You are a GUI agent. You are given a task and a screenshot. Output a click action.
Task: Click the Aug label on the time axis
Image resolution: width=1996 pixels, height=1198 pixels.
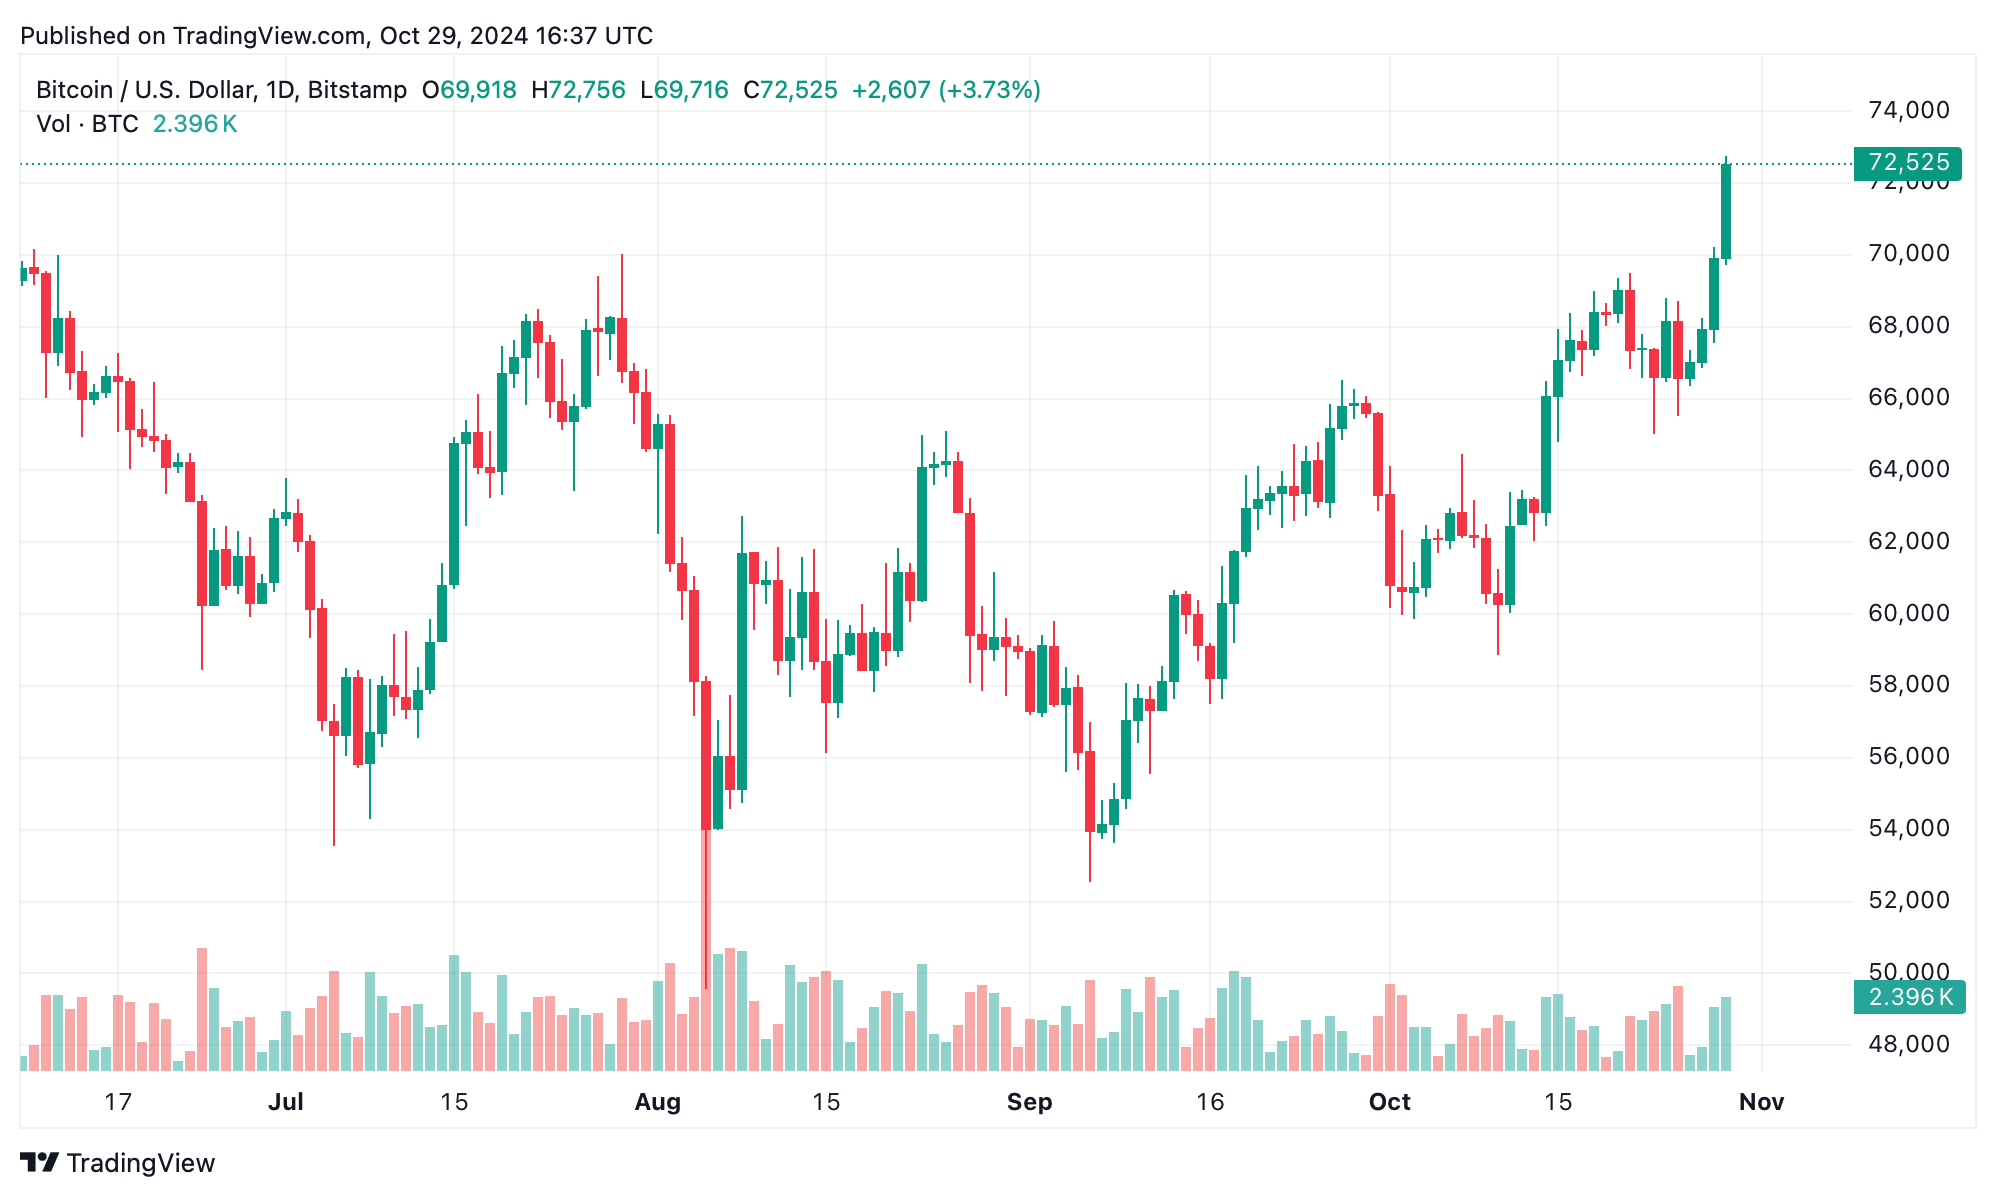tap(657, 1102)
